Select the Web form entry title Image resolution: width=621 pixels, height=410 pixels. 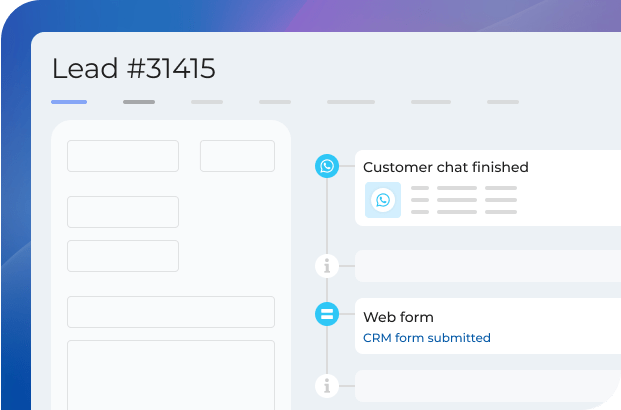pyautogui.click(x=398, y=317)
